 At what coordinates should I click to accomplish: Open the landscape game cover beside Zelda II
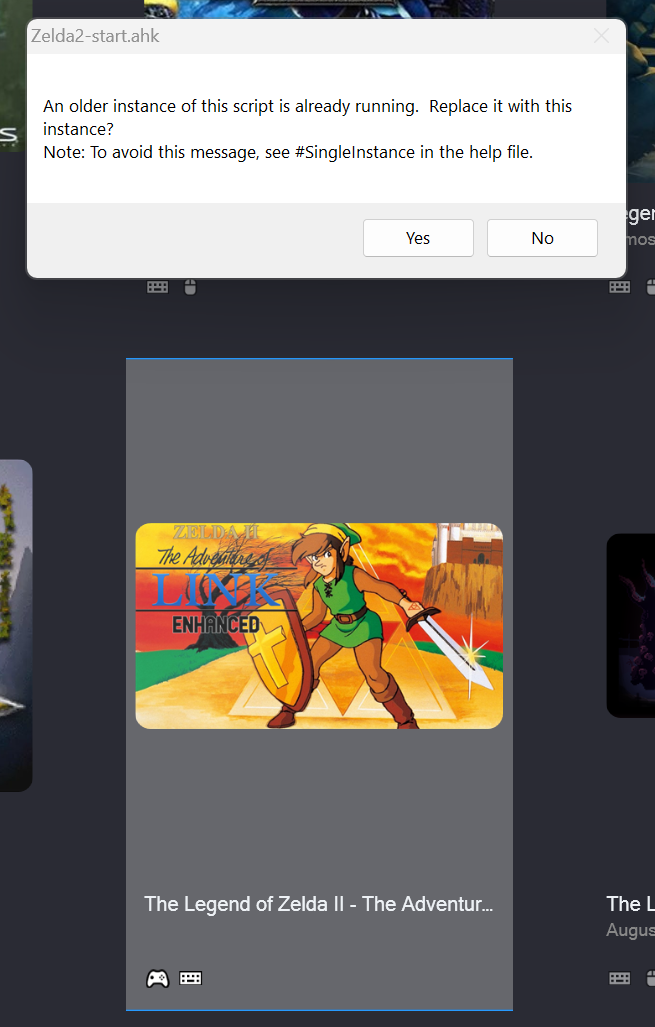pos(16,626)
